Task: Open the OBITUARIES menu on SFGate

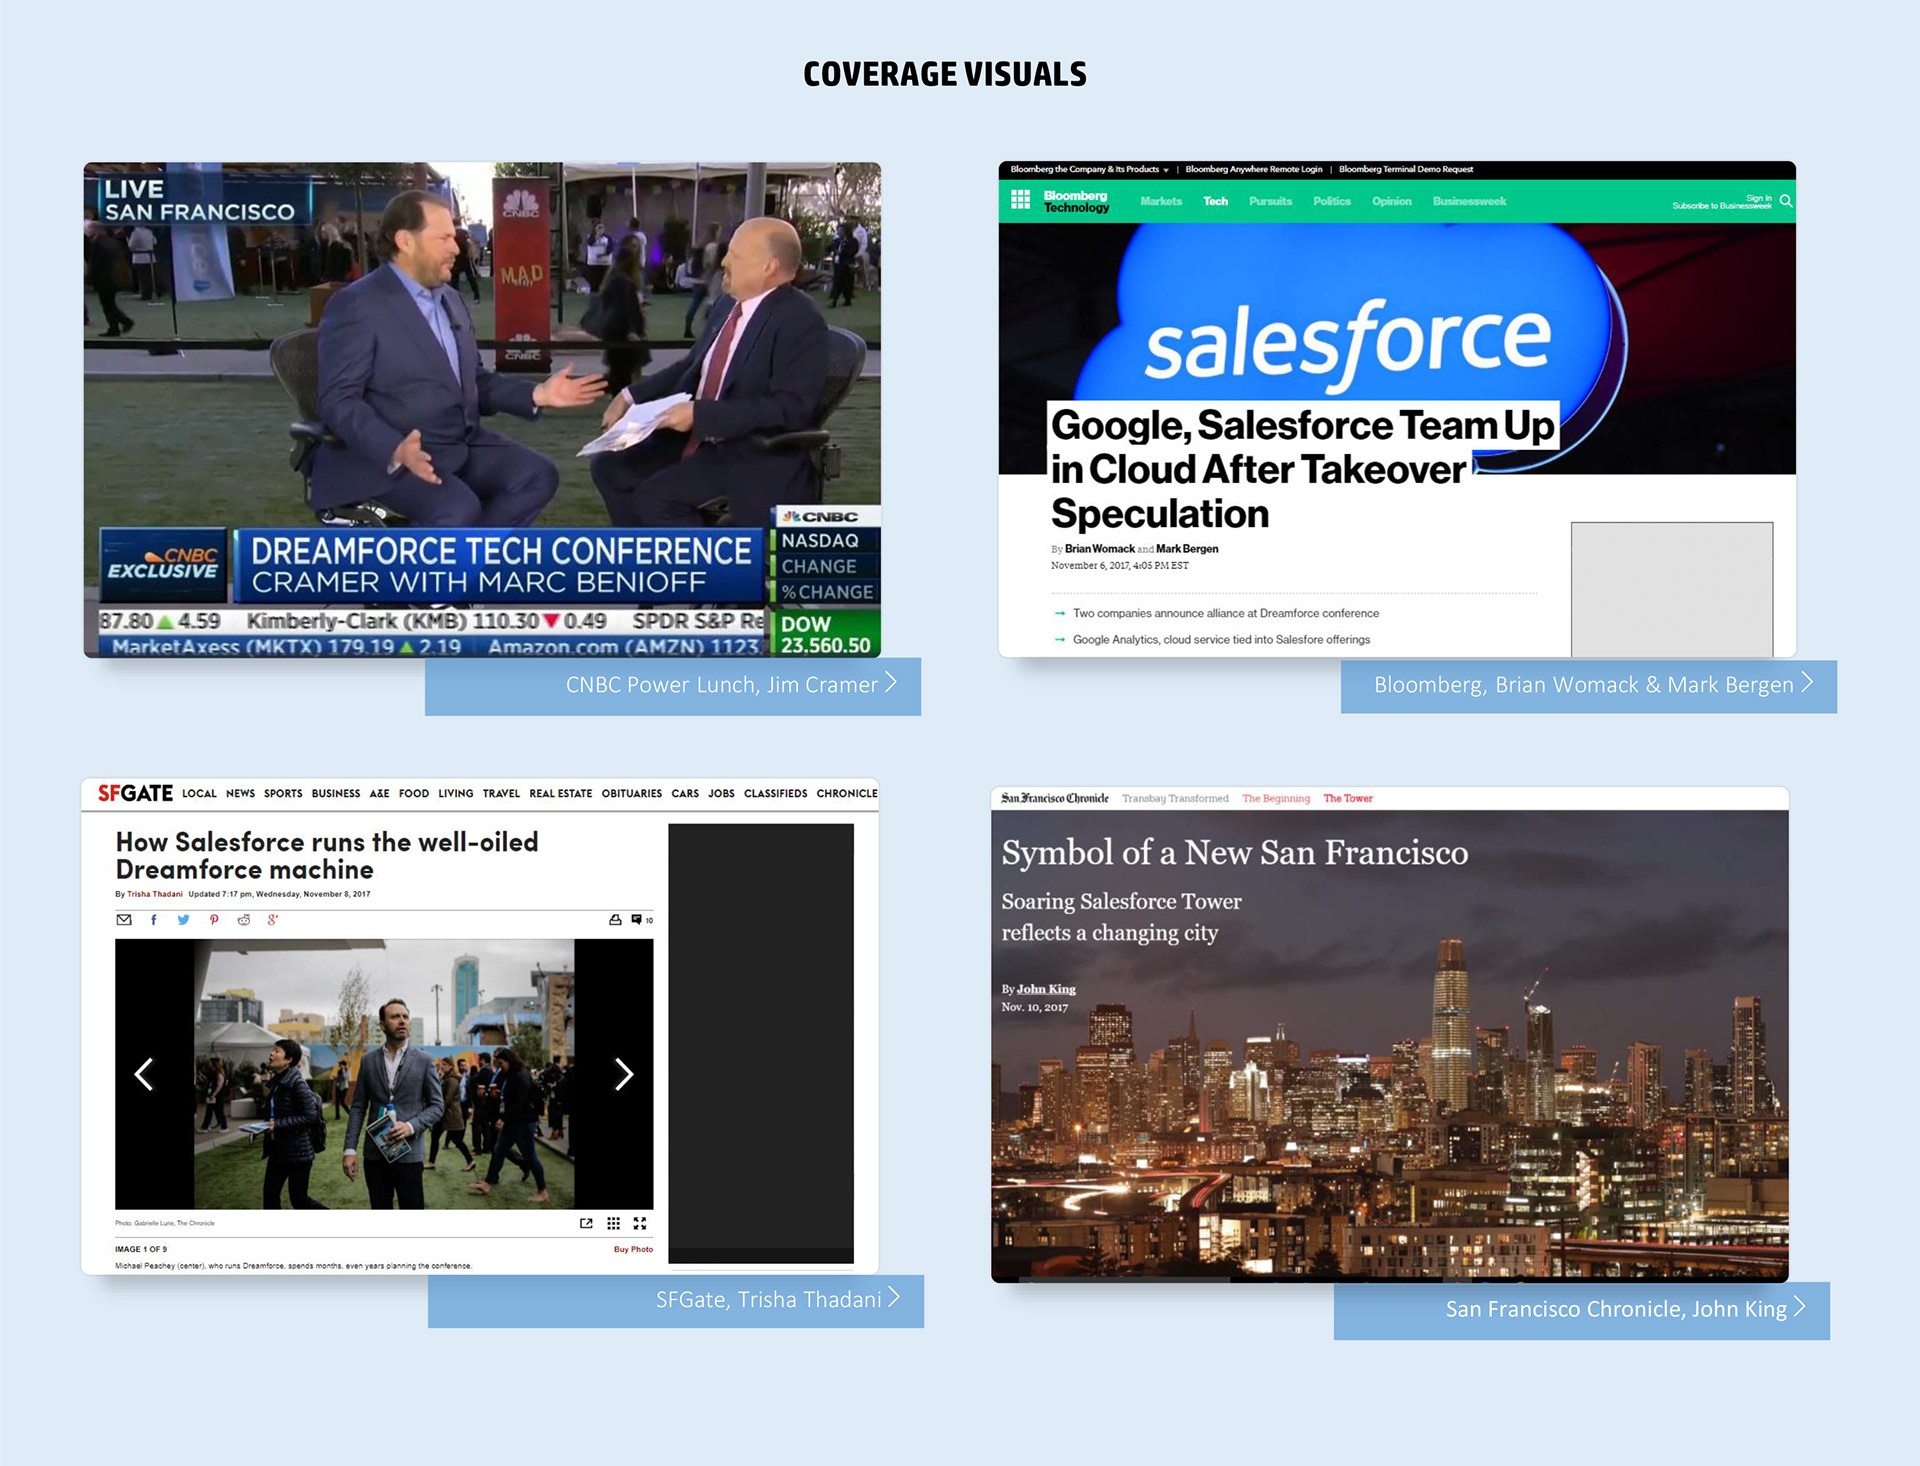Action: pos(632,794)
